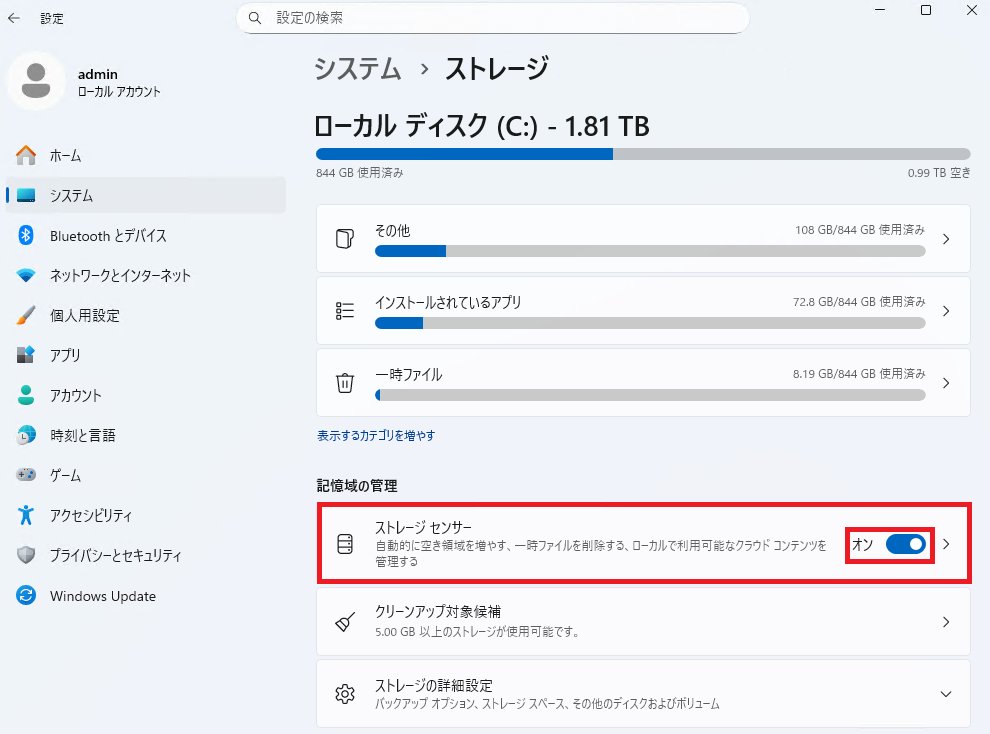Click the ストレージの詳細設定 gear icon

(345, 694)
